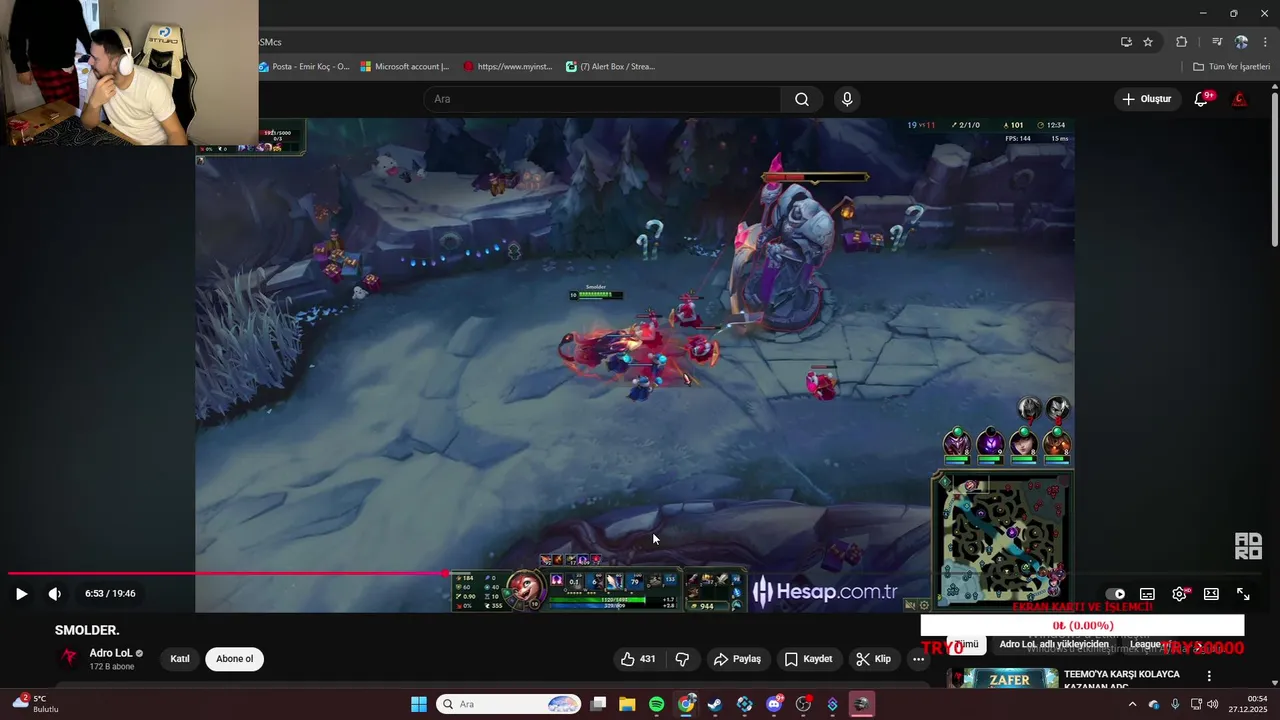Image resolution: width=1280 pixels, height=720 pixels.
Task: Click the SMOLDER. video title text
Action: 87,630
